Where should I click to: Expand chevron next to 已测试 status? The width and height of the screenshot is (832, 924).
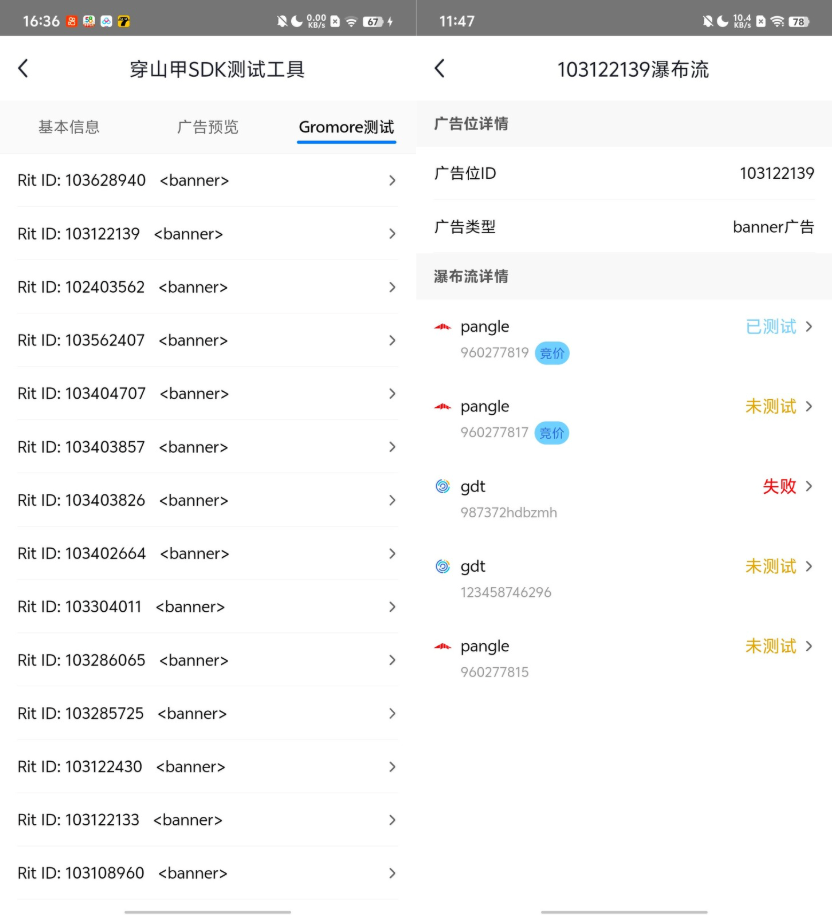tap(809, 327)
